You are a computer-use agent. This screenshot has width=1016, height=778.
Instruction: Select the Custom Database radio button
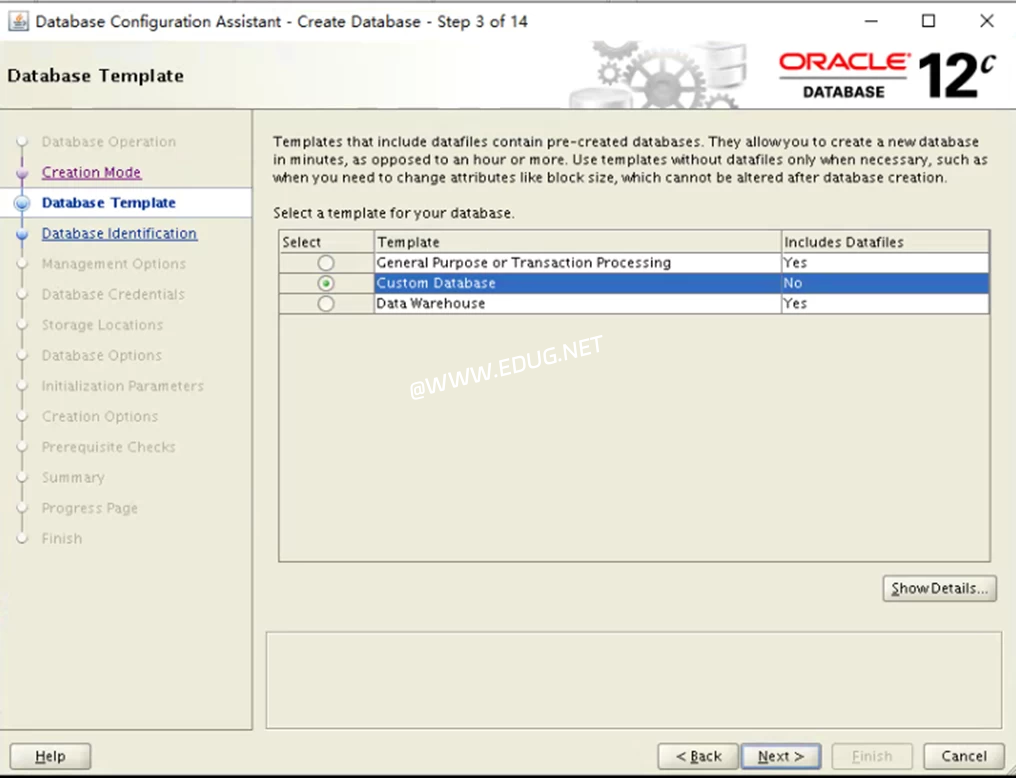point(326,283)
